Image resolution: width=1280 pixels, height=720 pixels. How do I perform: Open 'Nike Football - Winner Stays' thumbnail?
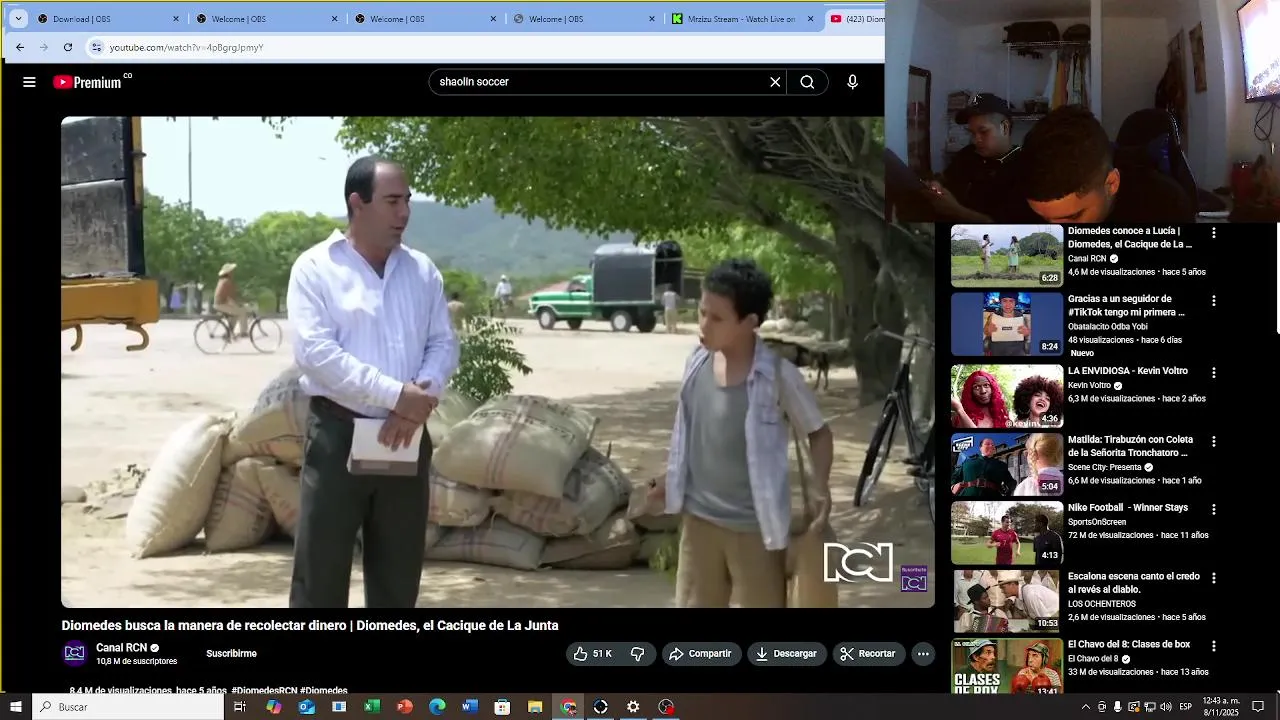point(1006,533)
